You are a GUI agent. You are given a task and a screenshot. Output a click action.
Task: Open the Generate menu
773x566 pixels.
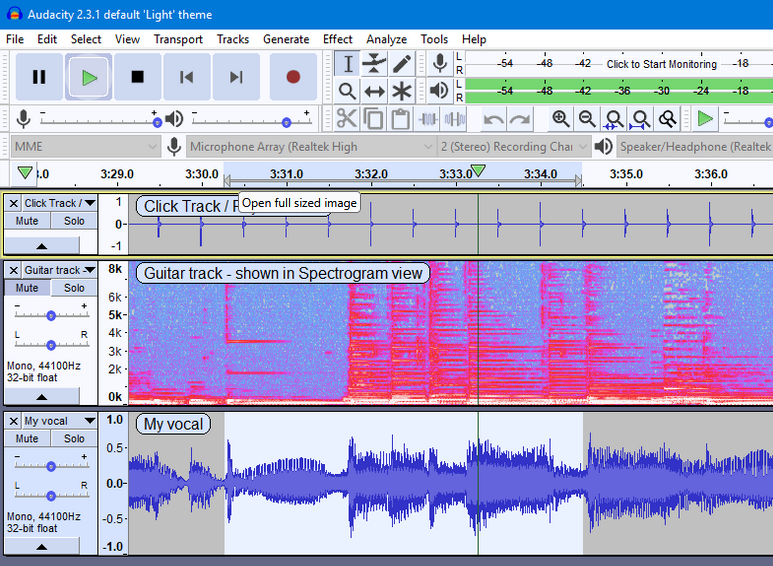click(286, 39)
